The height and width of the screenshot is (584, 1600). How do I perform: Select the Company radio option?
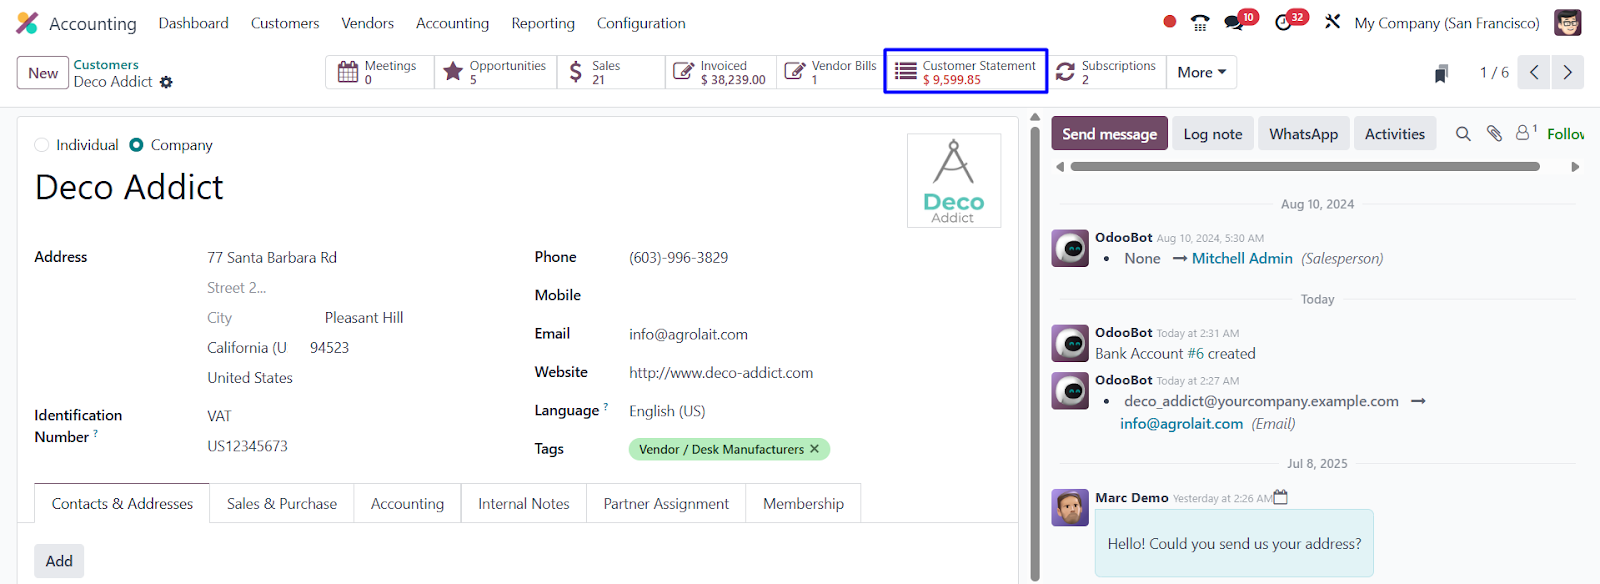[137, 145]
